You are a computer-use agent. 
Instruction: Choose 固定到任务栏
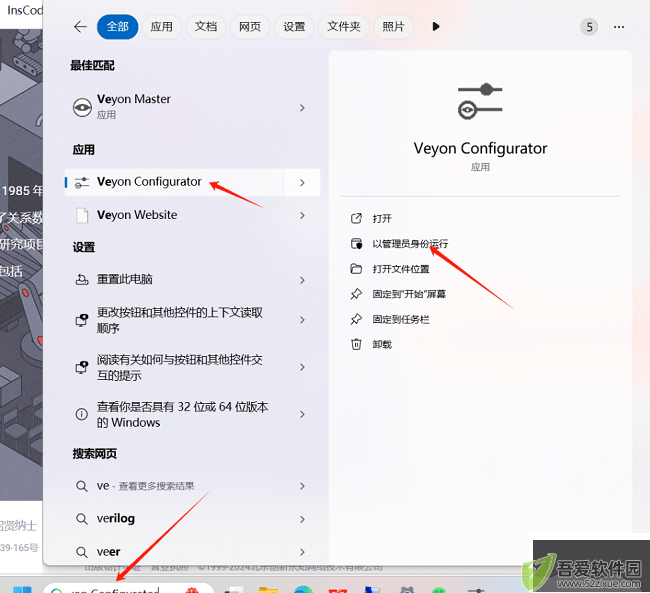pyautogui.click(x=390, y=320)
